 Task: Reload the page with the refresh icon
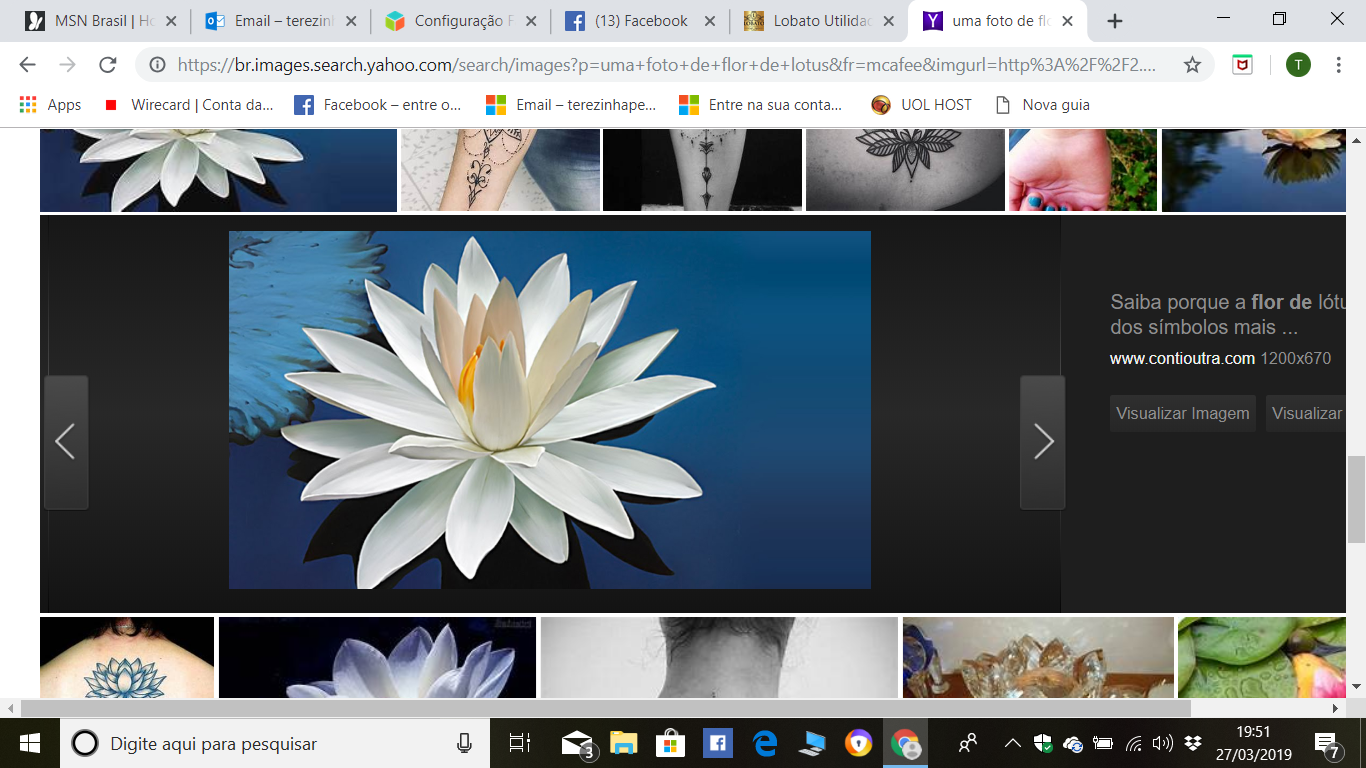108,65
